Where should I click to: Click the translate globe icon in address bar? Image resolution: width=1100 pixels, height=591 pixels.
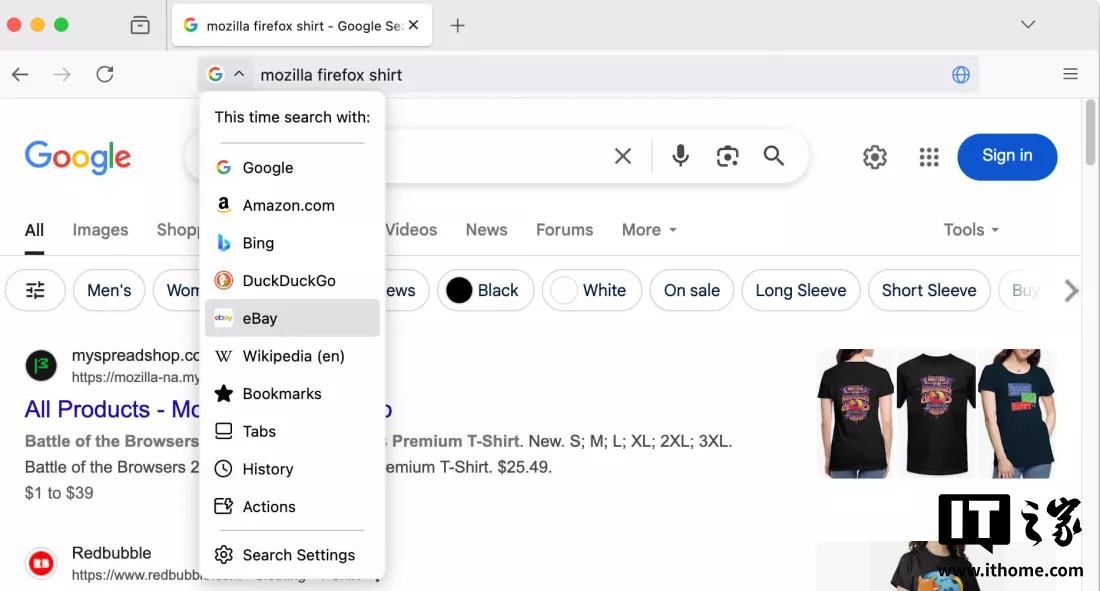960,74
